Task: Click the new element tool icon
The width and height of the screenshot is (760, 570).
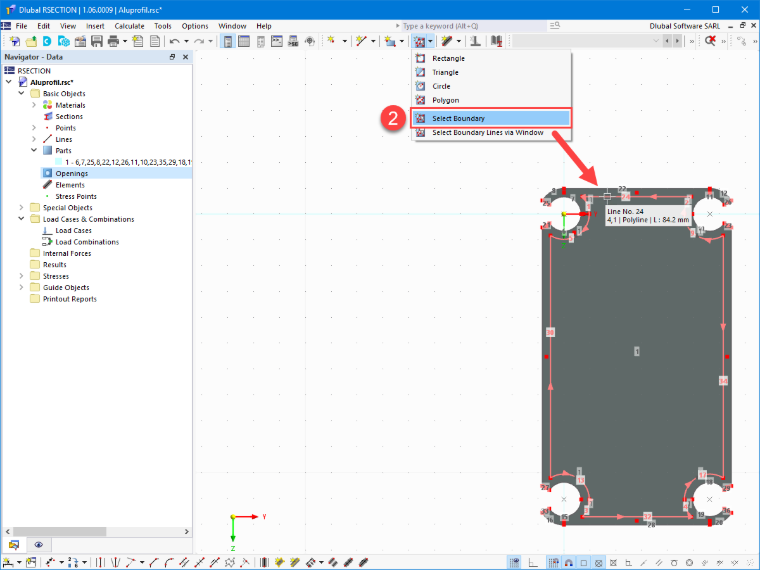Action: (447, 41)
